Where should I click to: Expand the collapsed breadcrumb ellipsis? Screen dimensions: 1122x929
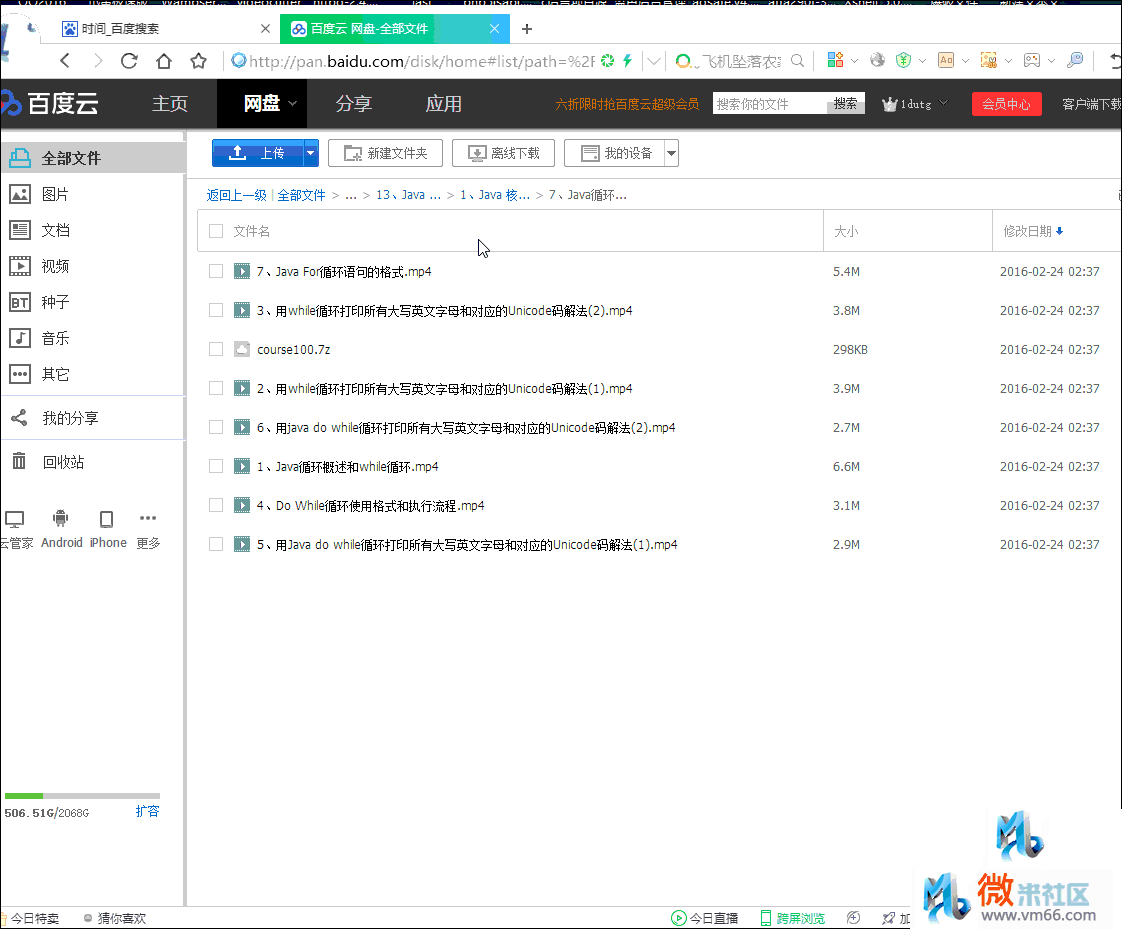(x=351, y=195)
